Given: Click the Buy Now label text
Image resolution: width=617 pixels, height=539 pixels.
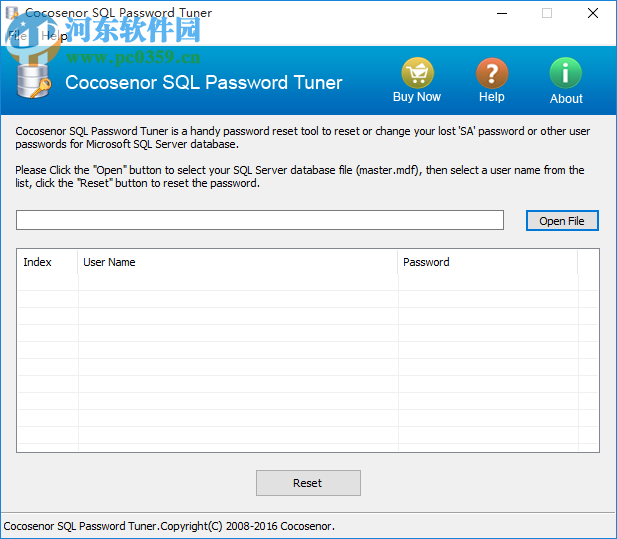Looking at the screenshot, I should [x=417, y=97].
